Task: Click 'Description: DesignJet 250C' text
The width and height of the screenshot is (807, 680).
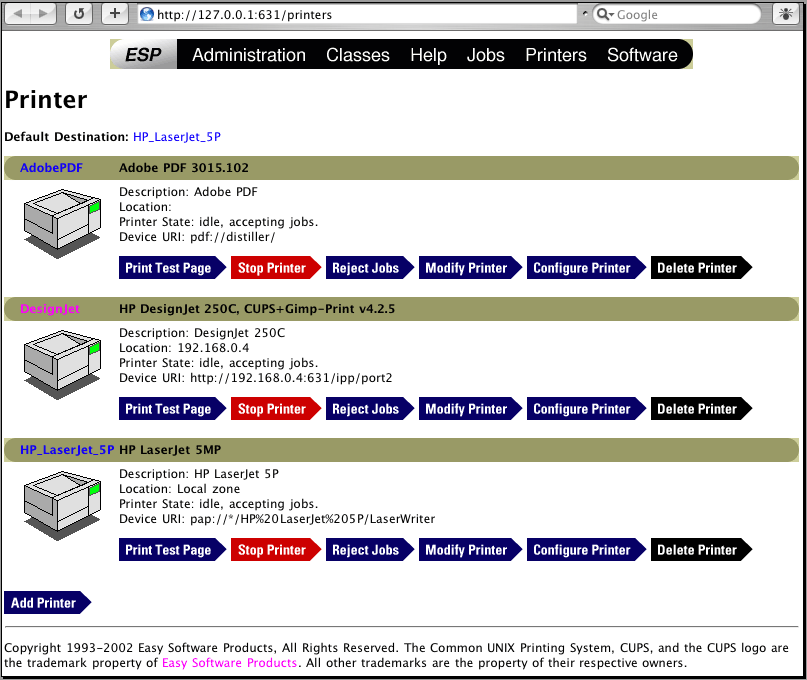Action: pyautogui.click(x=202, y=333)
